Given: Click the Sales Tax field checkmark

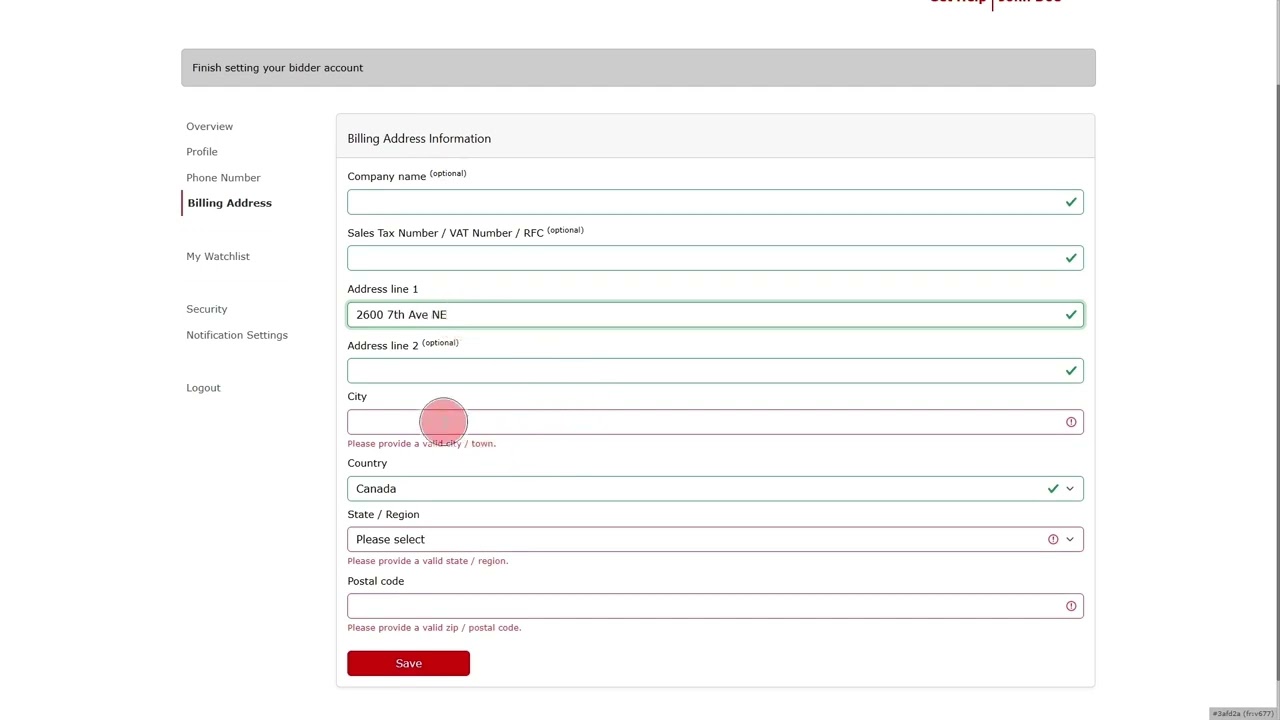Looking at the screenshot, I should pos(1071,258).
